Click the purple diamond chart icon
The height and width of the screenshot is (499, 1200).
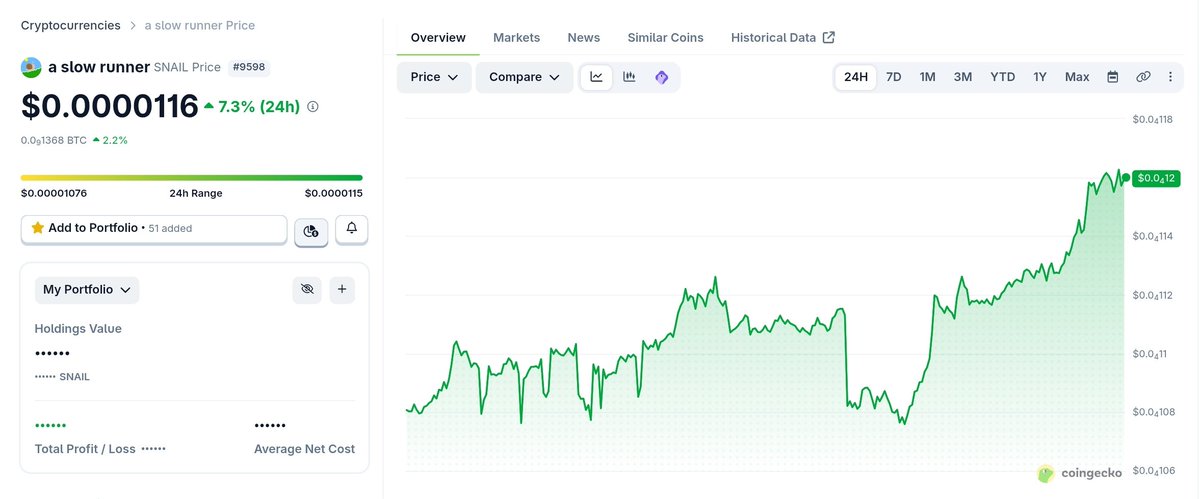661,77
